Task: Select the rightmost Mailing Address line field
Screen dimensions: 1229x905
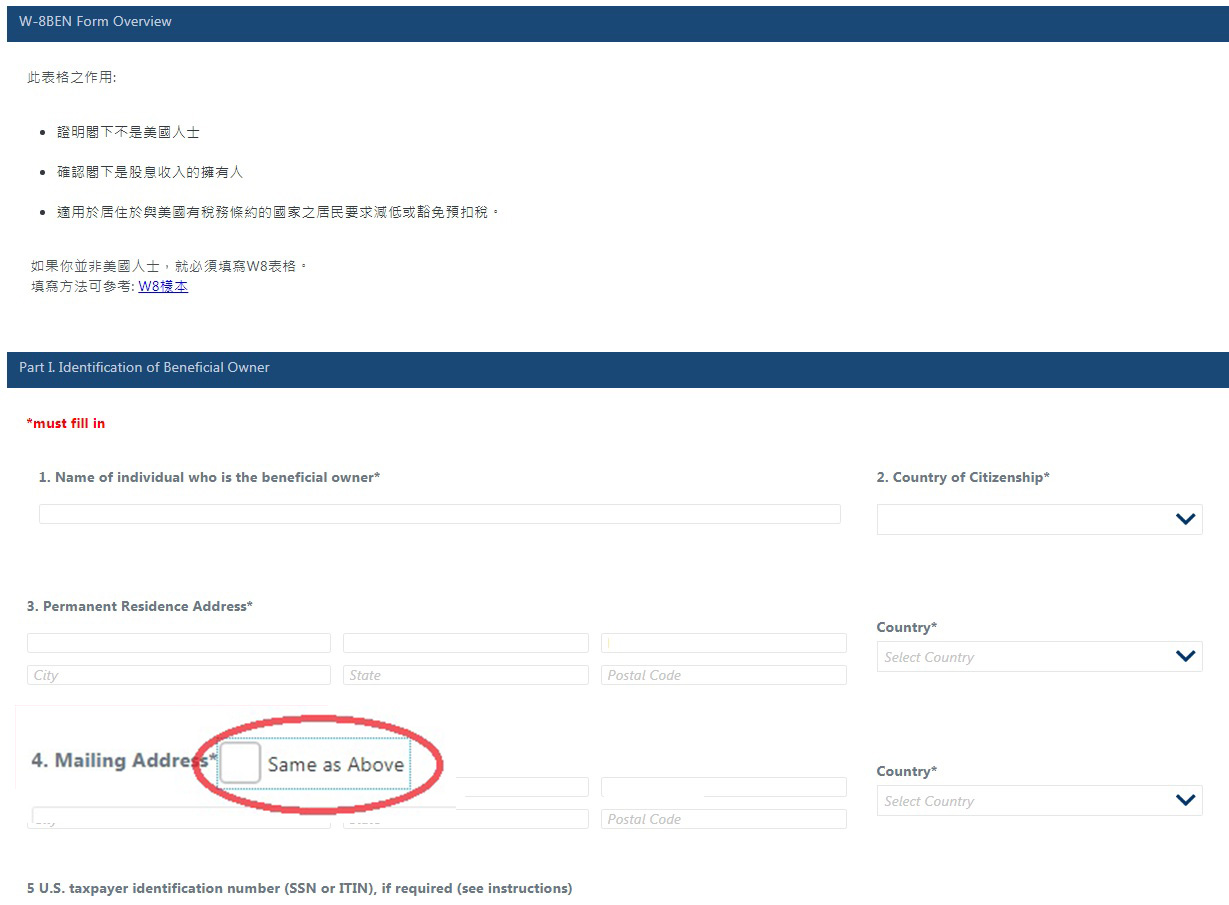Action: click(723, 787)
